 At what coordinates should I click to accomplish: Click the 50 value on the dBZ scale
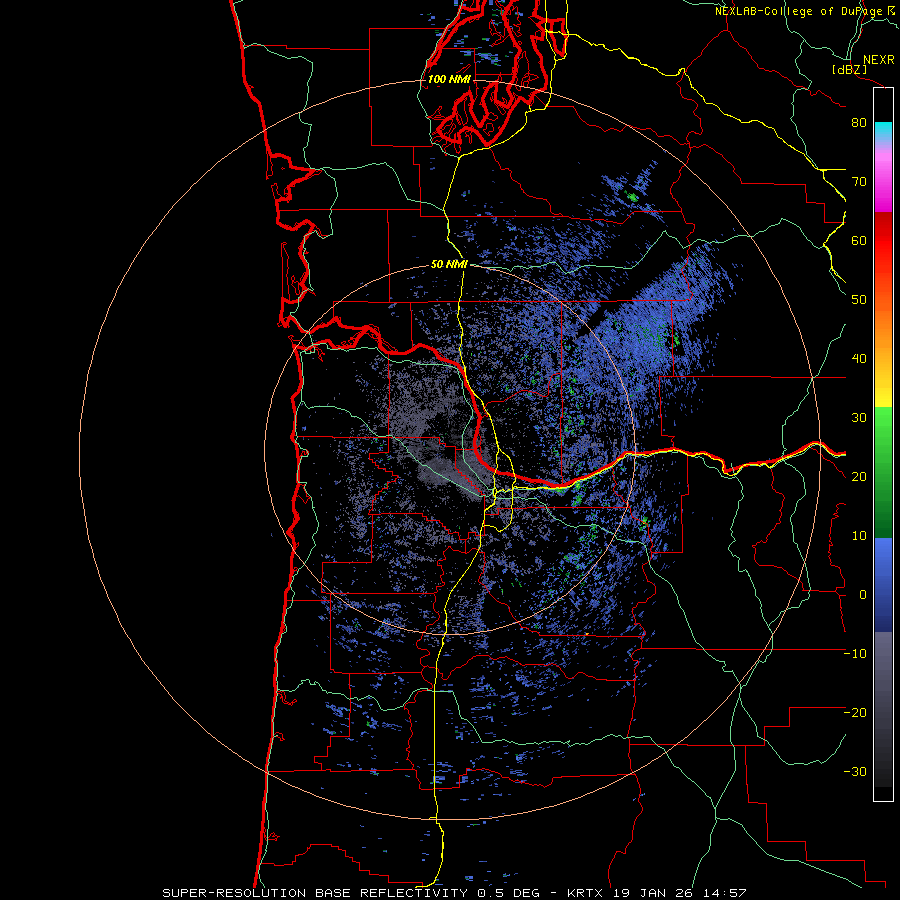(x=859, y=300)
